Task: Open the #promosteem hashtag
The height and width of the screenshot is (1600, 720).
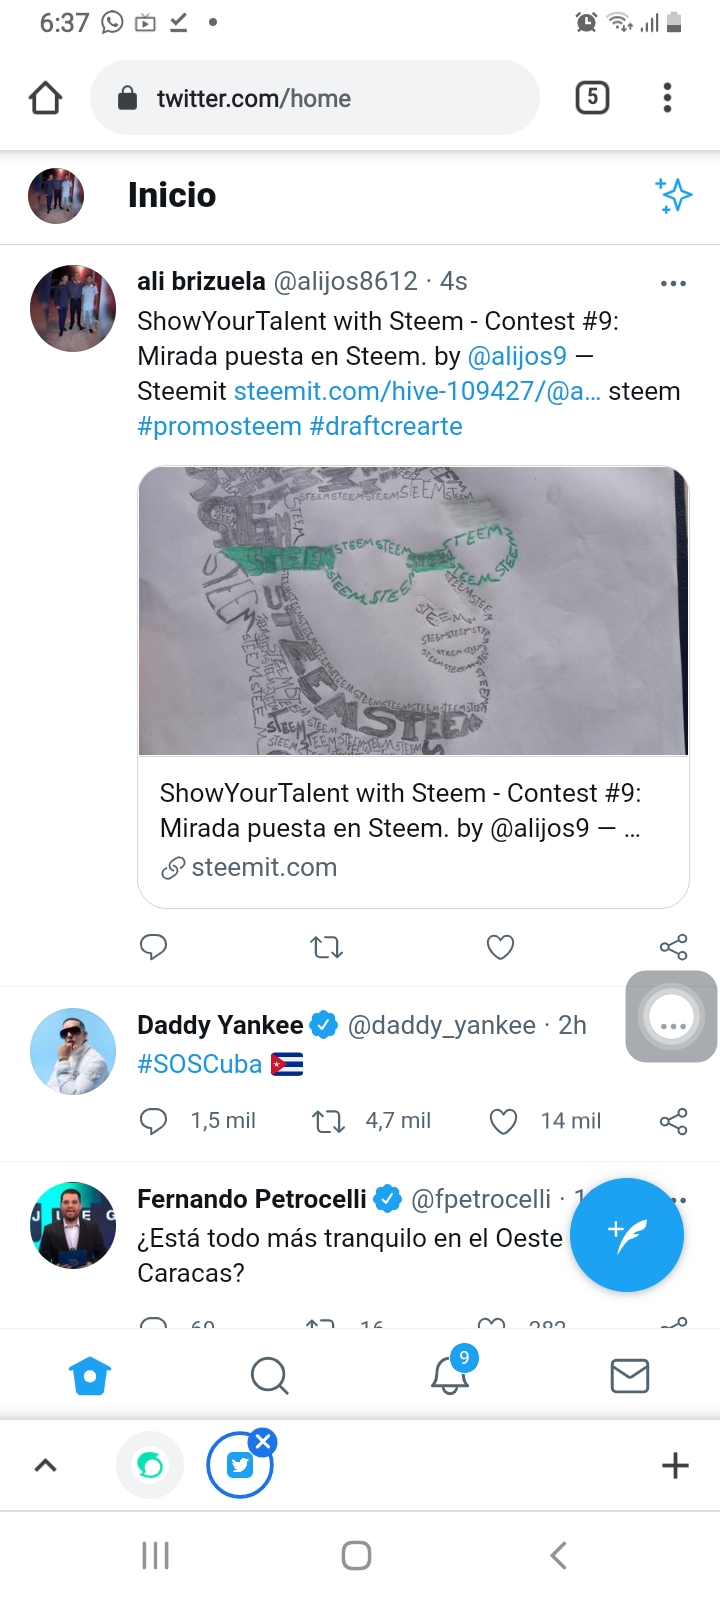Action: tap(219, 426)
